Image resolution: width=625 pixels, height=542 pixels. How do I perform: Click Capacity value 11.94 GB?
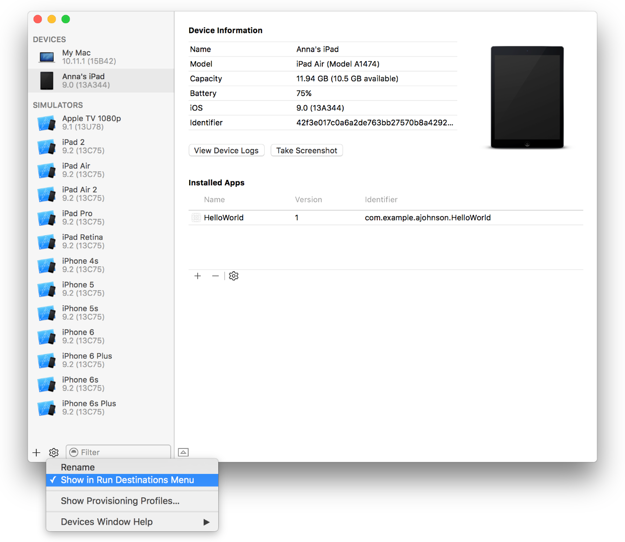click(x=347, y=79)
